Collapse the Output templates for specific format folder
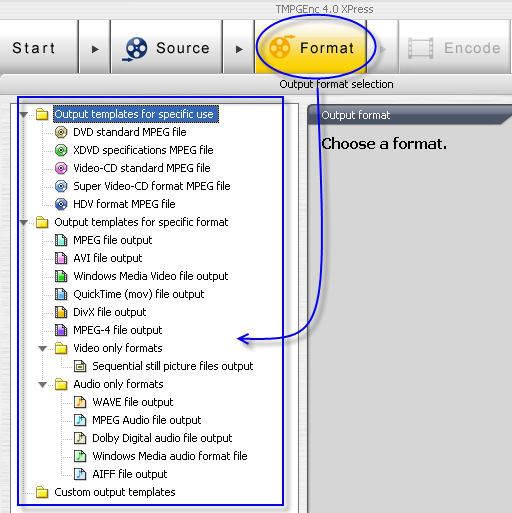 [x=24, y=222]
